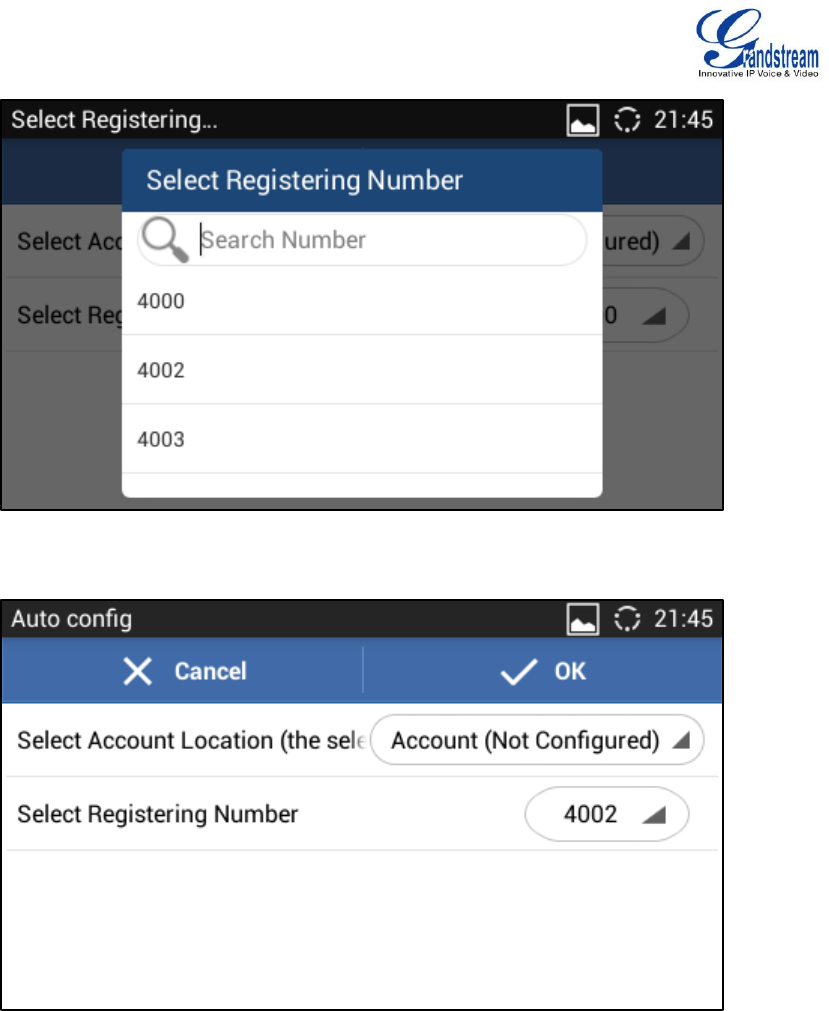
Task: Click the Select Registering... title text
Action: [x=114, y=120]
